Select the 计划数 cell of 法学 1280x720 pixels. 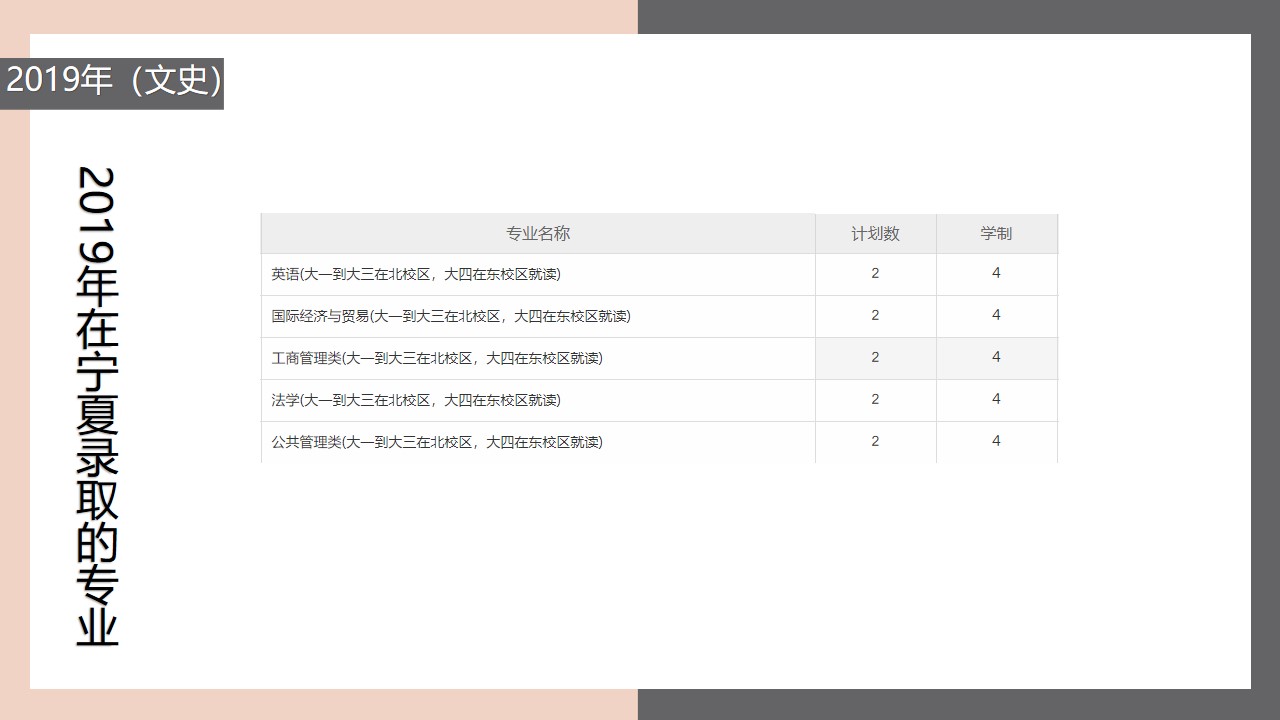click(875, 399)
